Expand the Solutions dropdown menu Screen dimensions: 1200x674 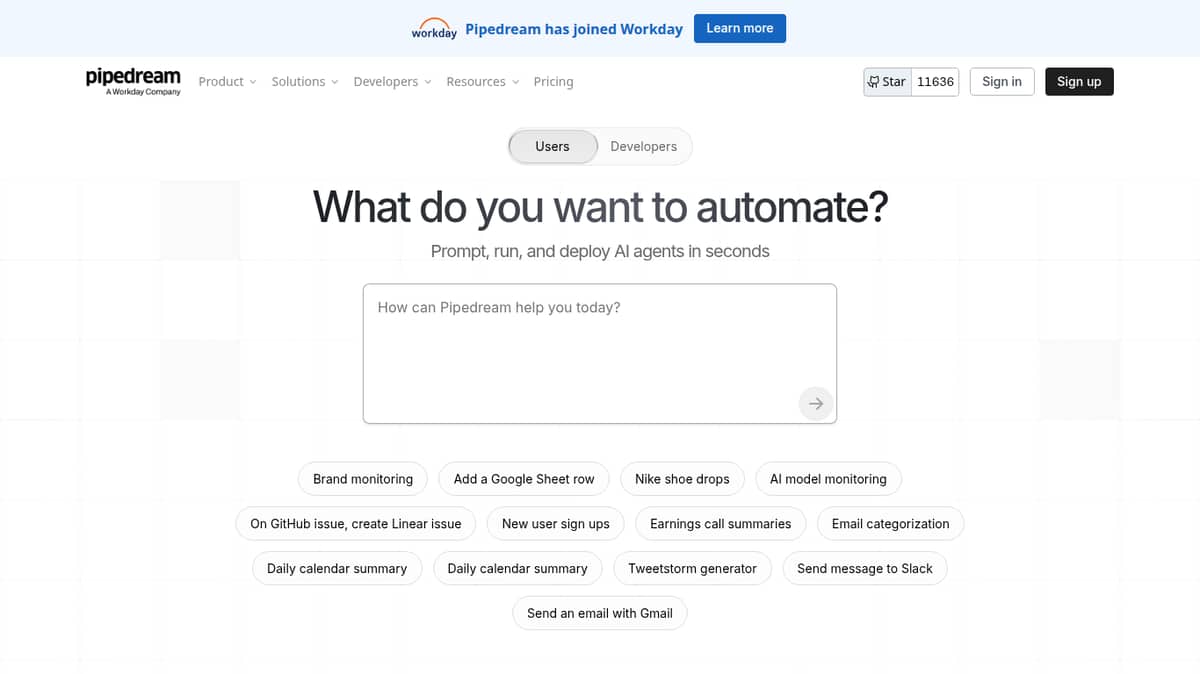click(x=305, y=82)
